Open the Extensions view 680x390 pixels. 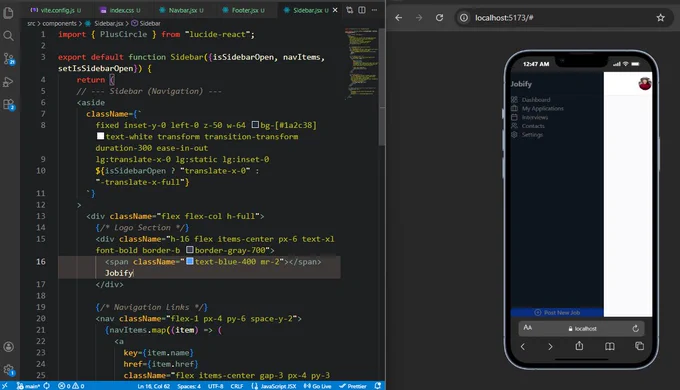click(9, 105)
